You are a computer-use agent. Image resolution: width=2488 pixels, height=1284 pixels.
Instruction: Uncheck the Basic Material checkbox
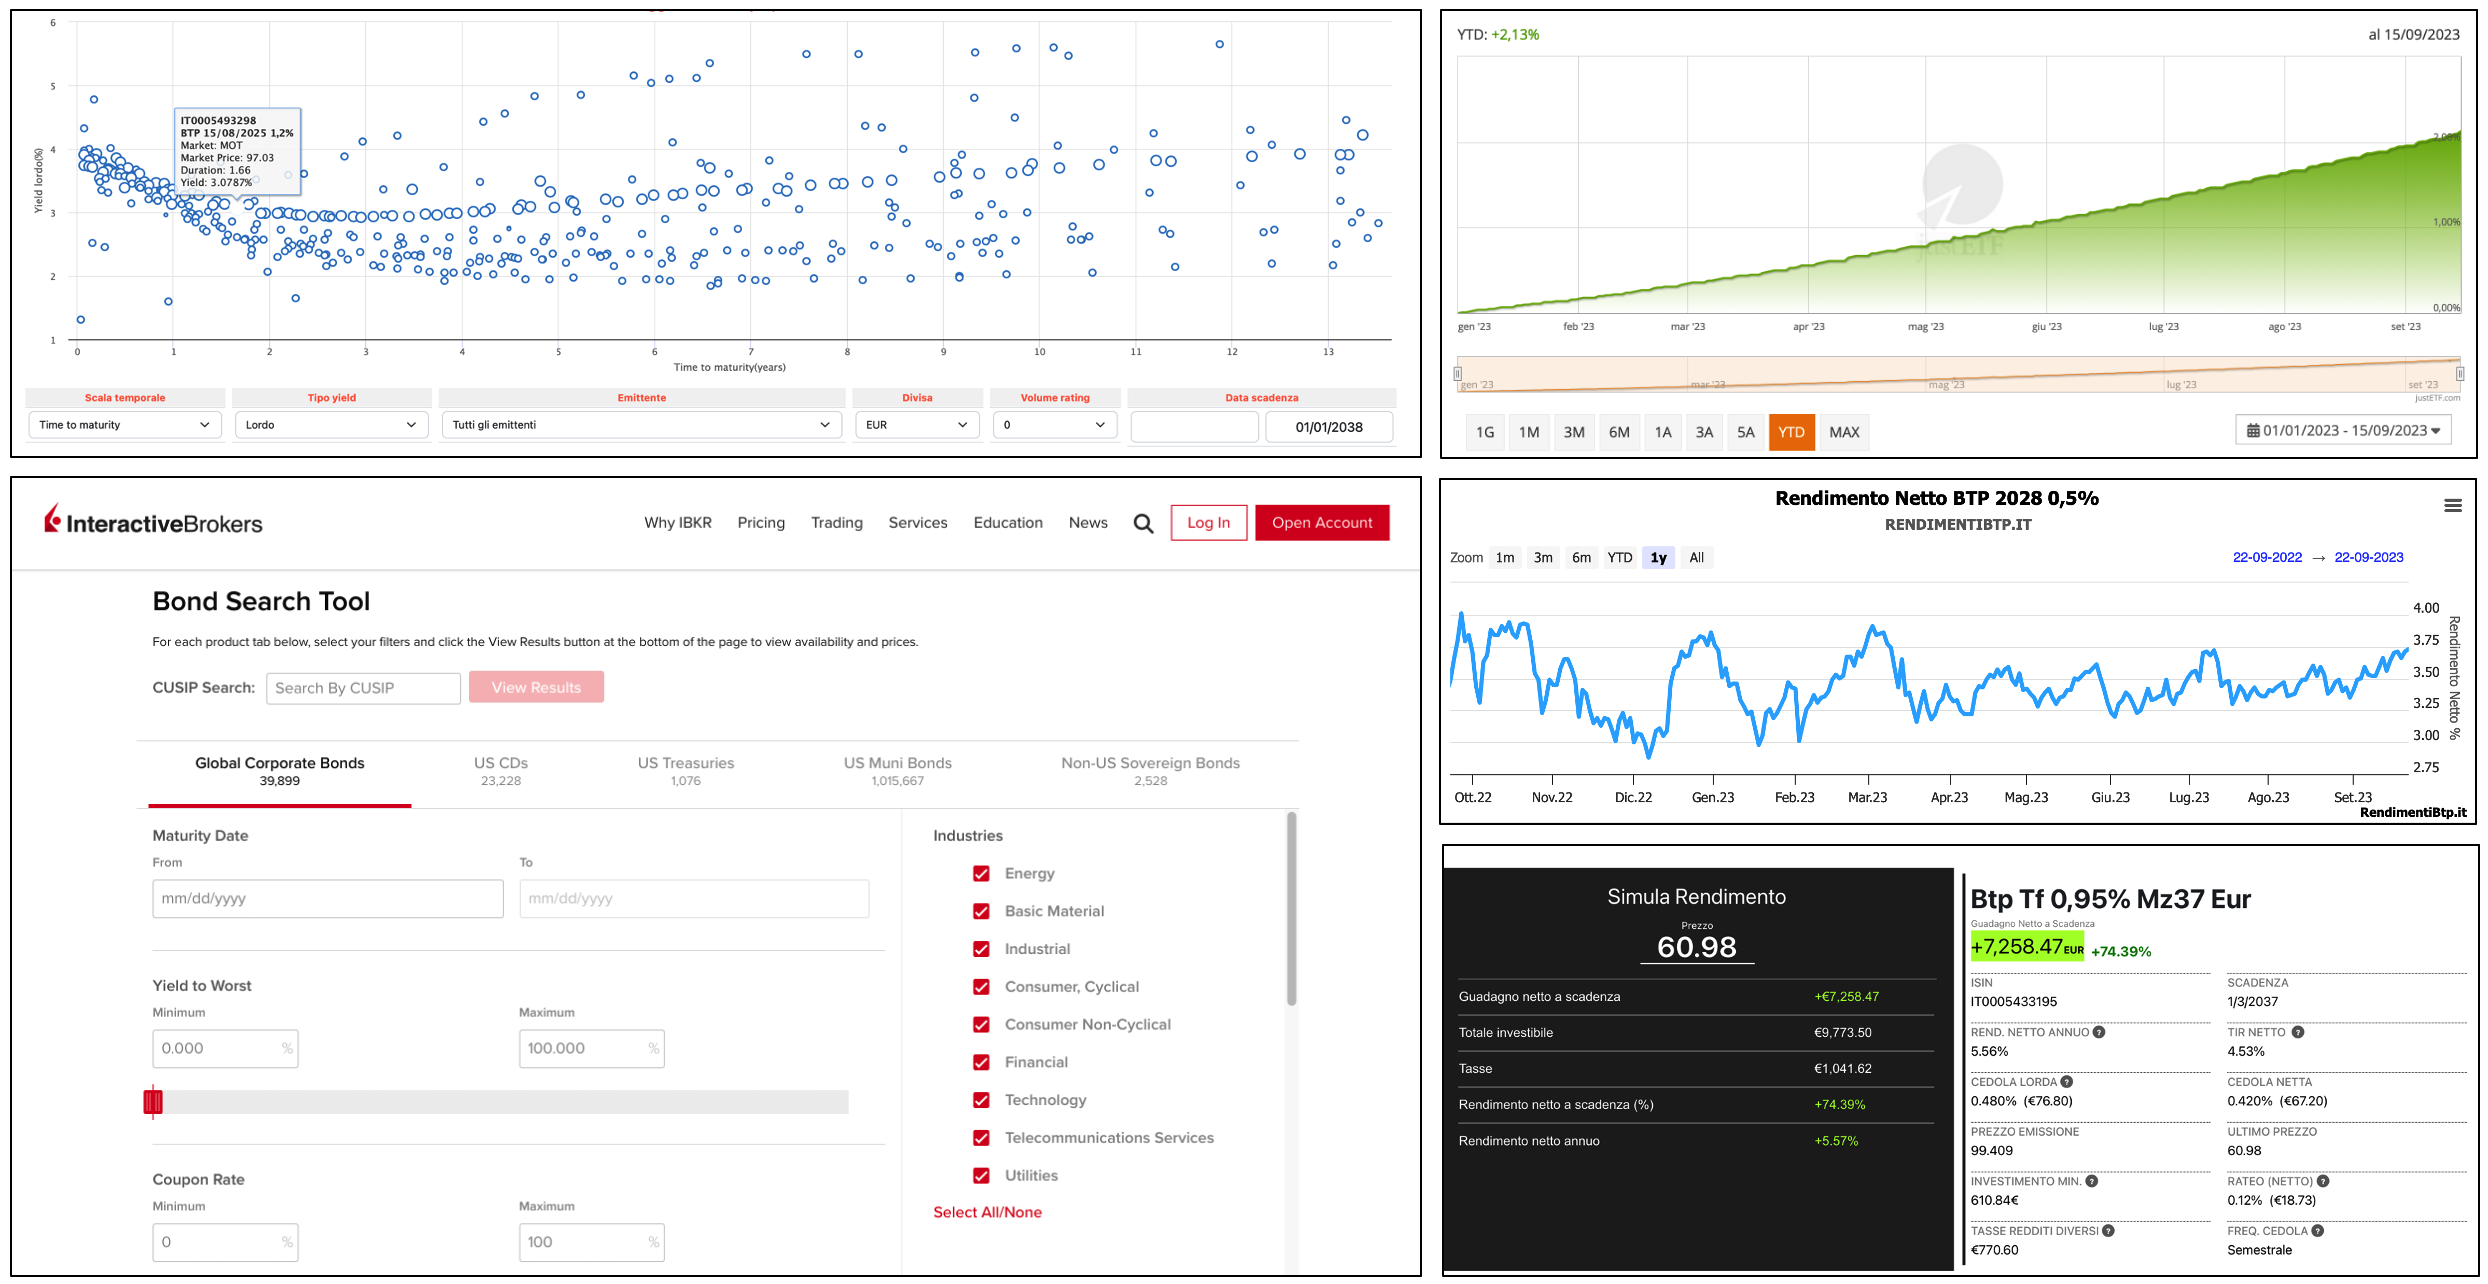[981, 911]
